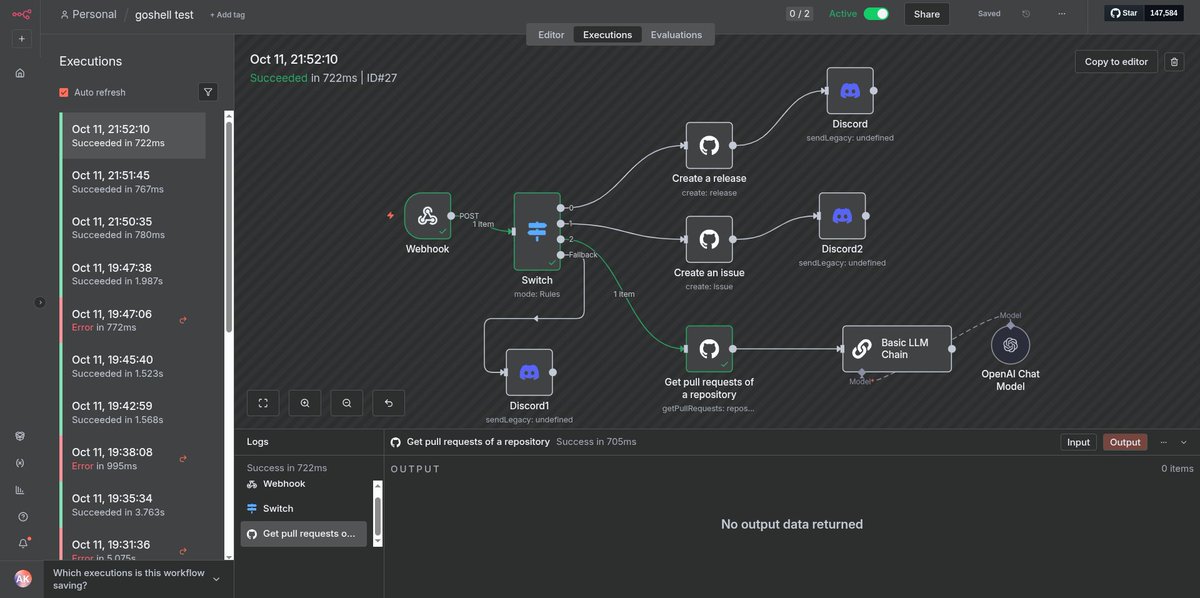Click the Get pull requests GitHub node
The width and height of the screenshot is (1200, 598).
point(709,349)
